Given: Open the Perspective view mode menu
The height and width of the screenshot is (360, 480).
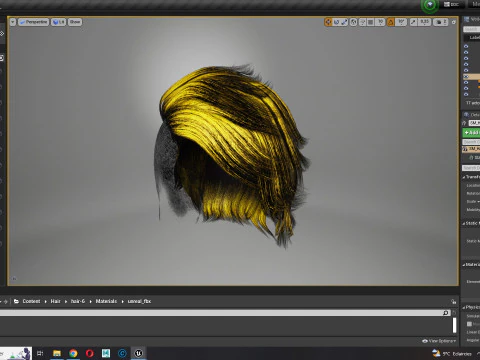Looking at the screenshot, I should (33, 22).
